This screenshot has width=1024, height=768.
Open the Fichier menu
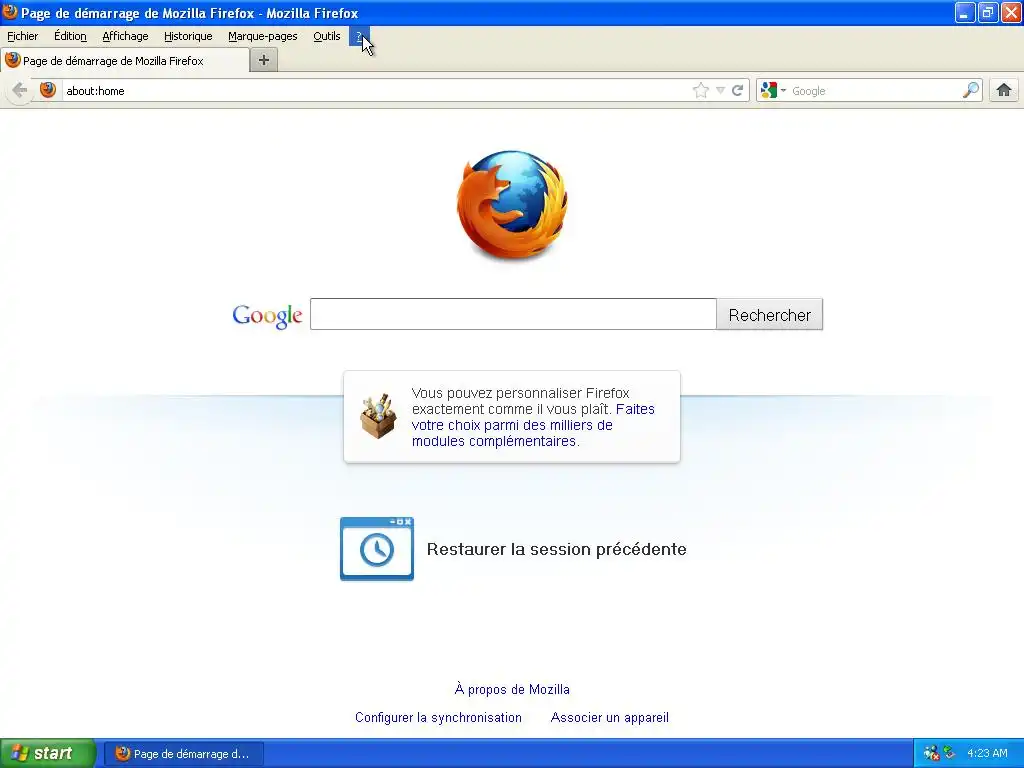(23, 36)
